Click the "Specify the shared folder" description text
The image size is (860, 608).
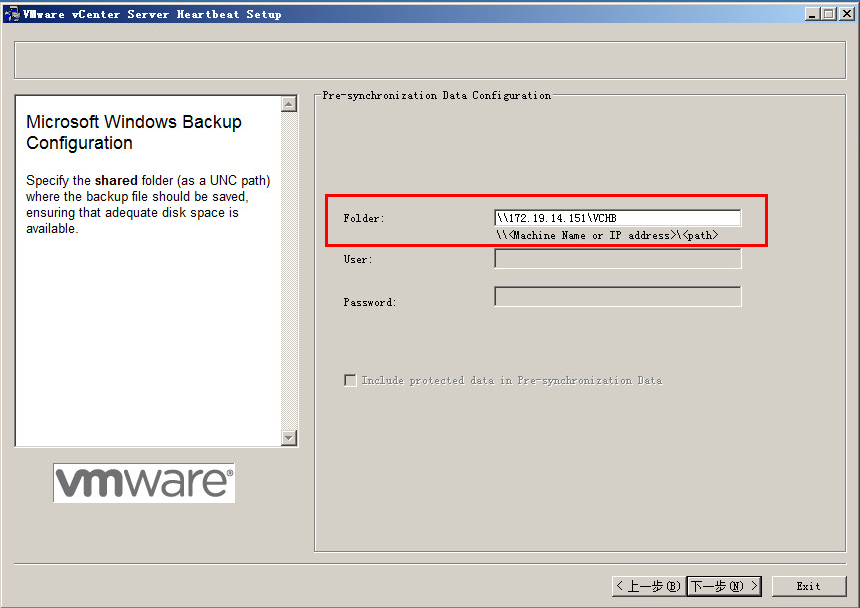point(148,204)
